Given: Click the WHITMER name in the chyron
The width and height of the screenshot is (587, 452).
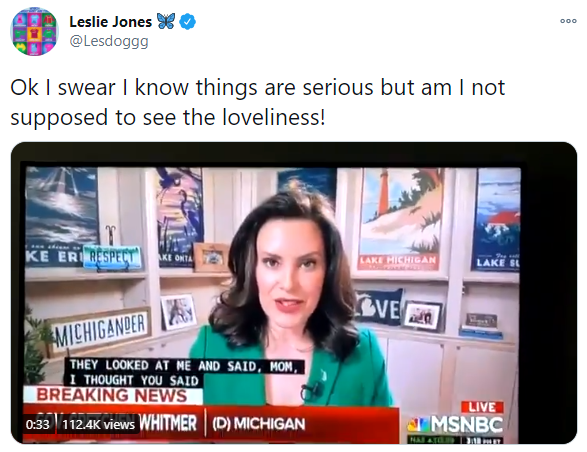Looking at the screenshot, I should click(x=168, y=423).
